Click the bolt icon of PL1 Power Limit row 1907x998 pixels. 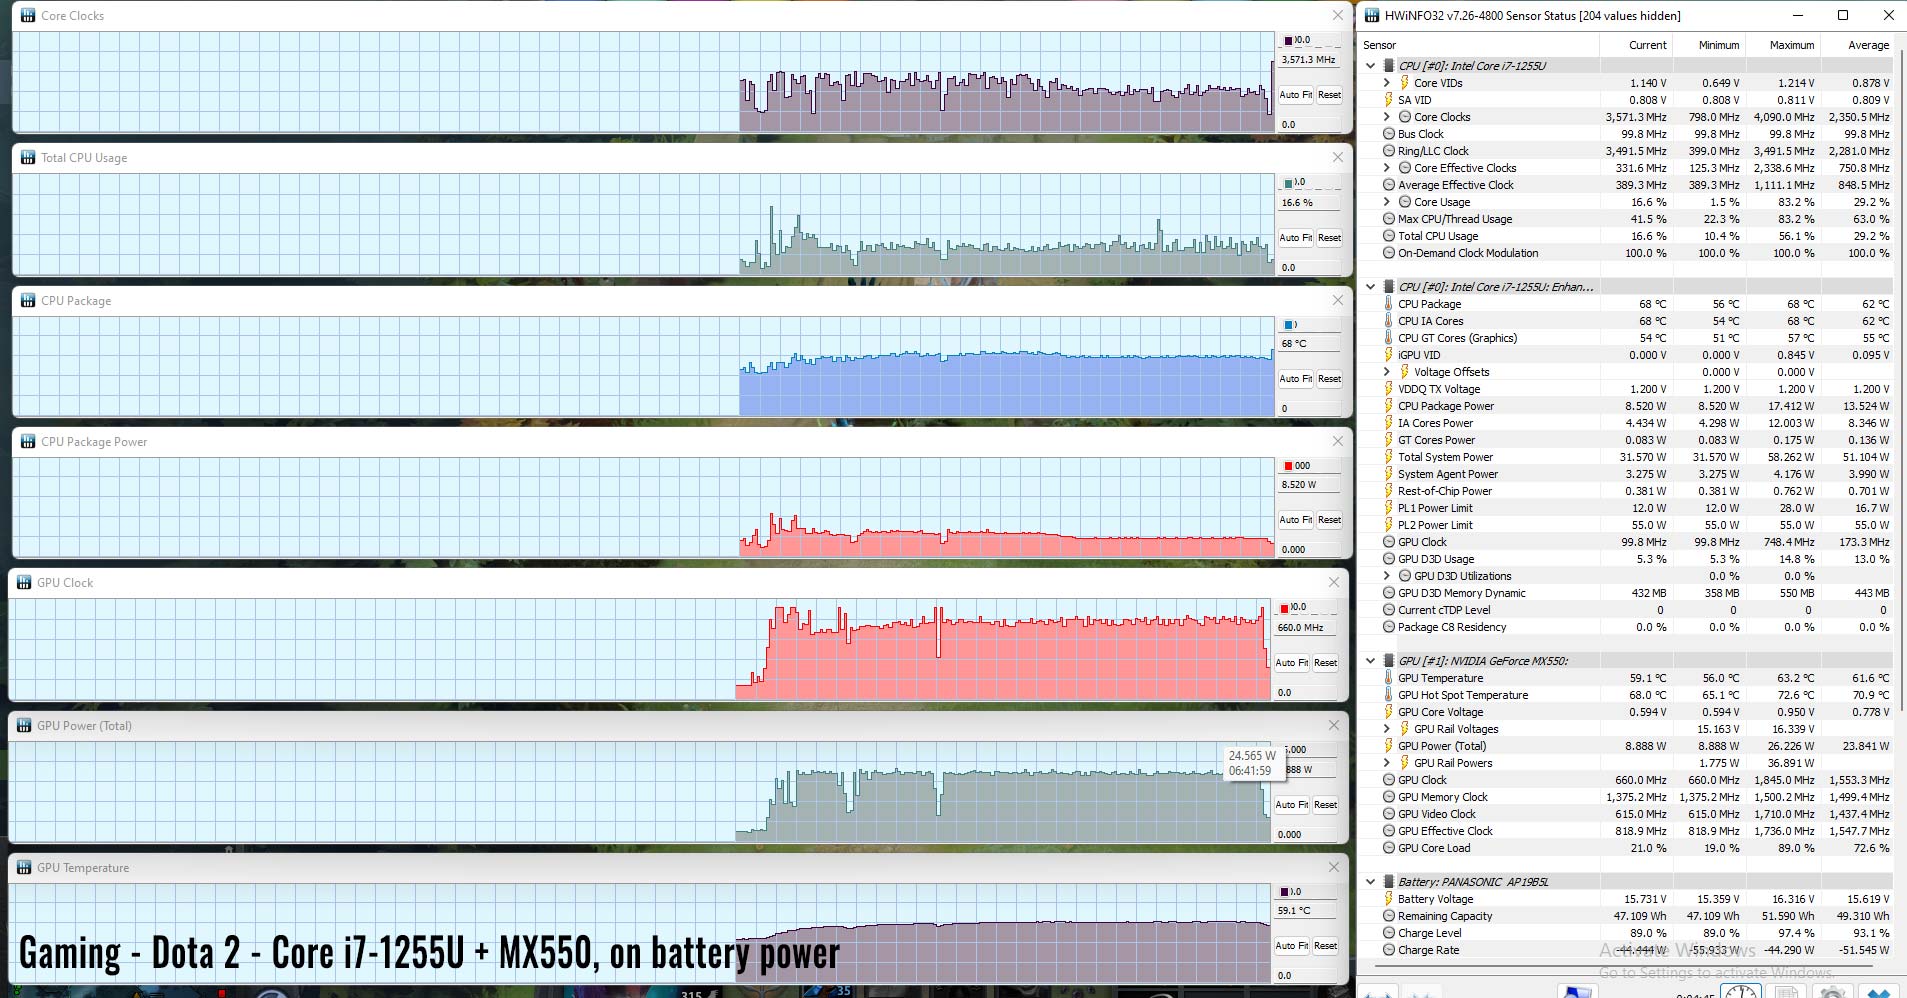(1388, 508)
